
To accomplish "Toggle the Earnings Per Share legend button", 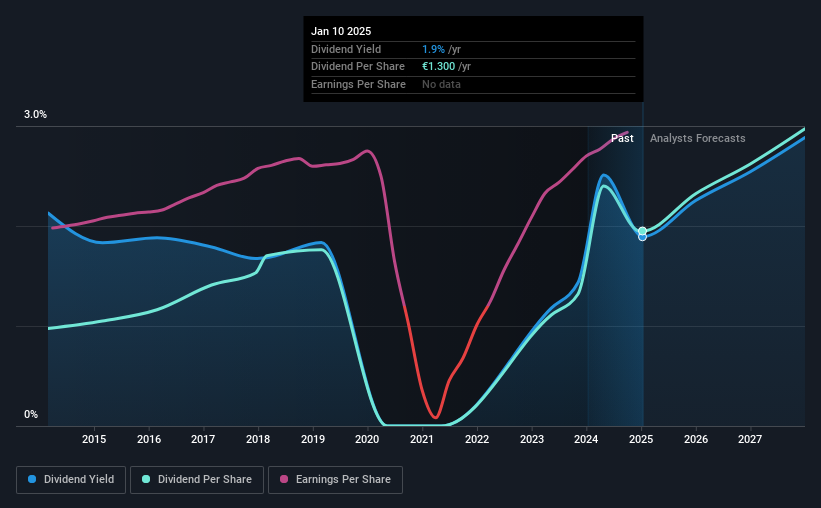I will click(x=335, y=480).
